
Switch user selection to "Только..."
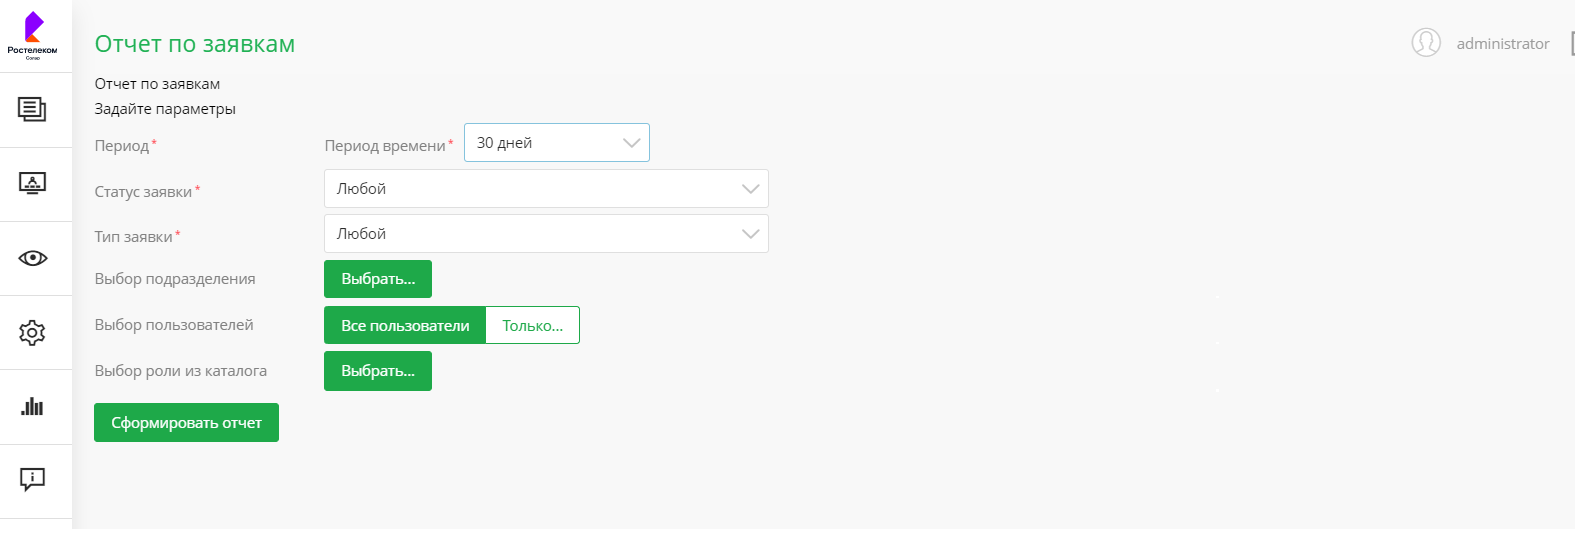click(x=532, y=325)
